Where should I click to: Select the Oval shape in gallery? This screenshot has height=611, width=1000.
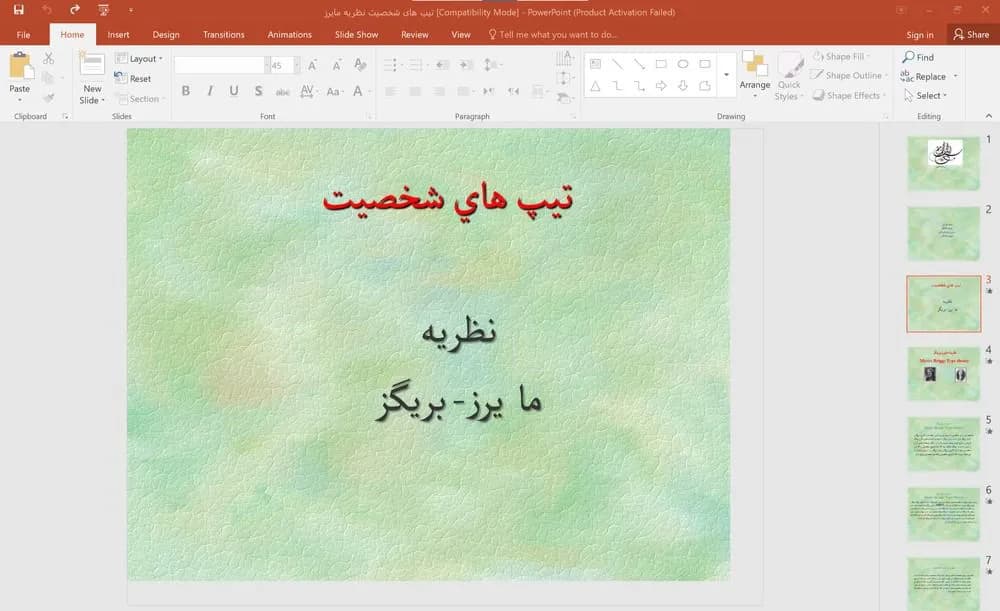(683, 64)
